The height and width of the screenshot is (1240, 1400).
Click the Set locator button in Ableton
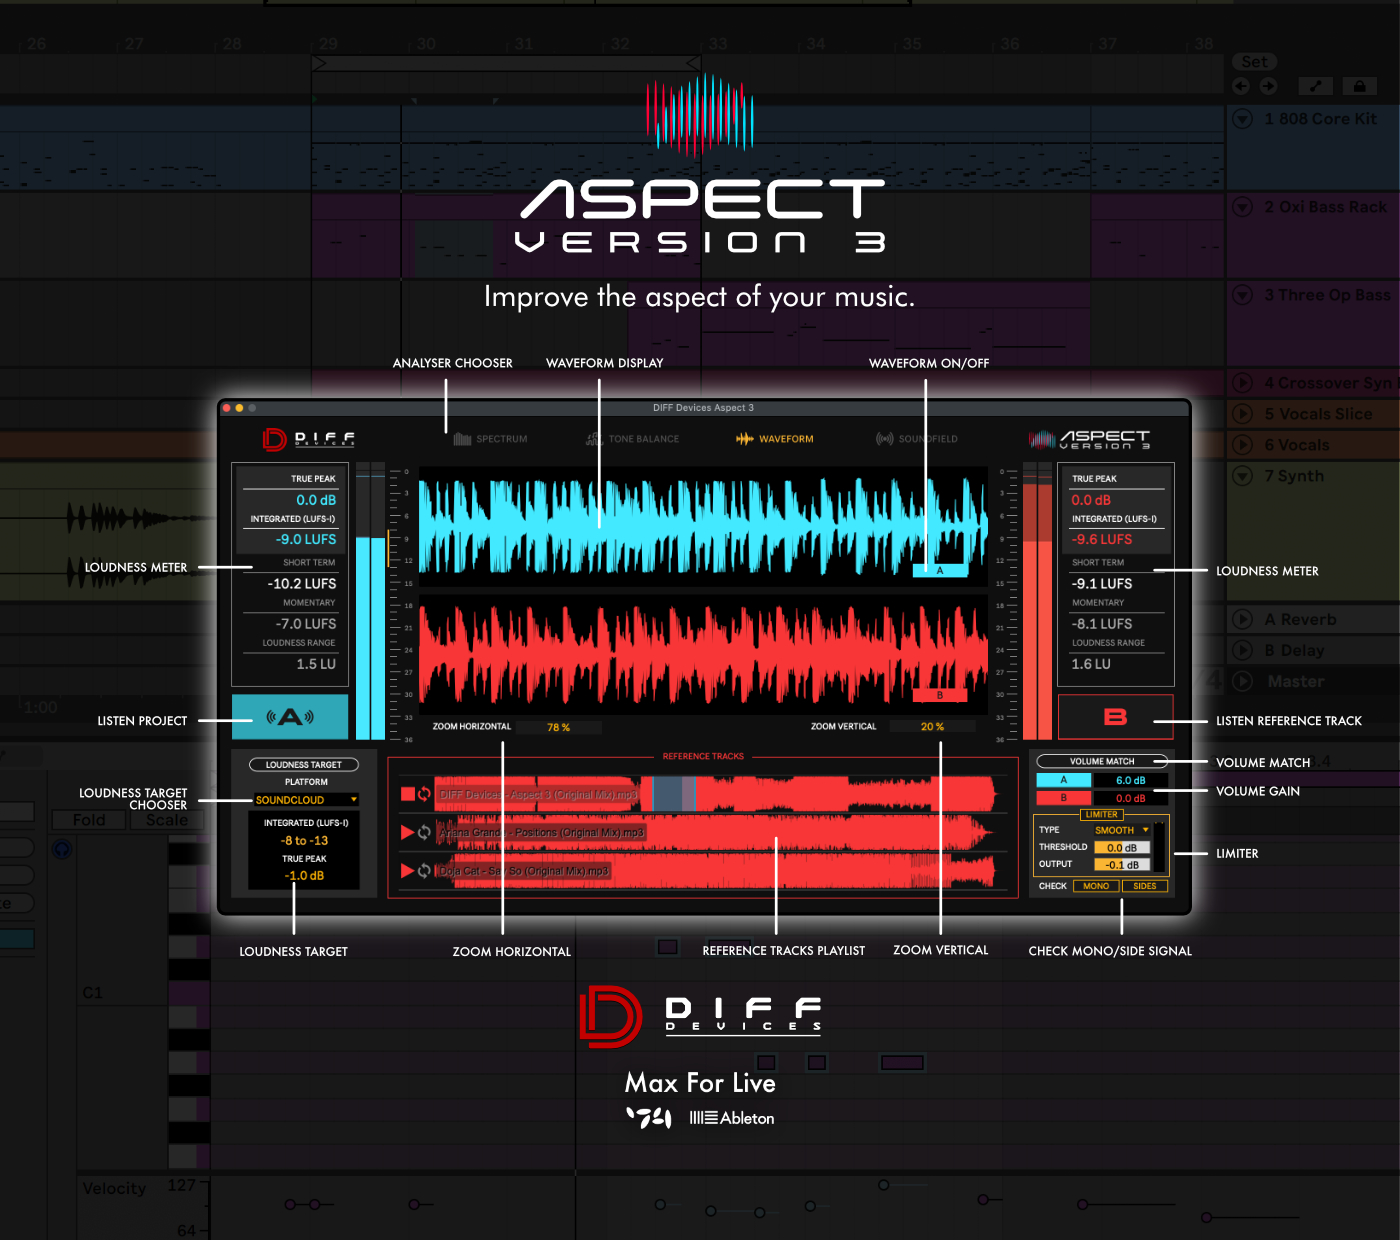click(1255, 62)
